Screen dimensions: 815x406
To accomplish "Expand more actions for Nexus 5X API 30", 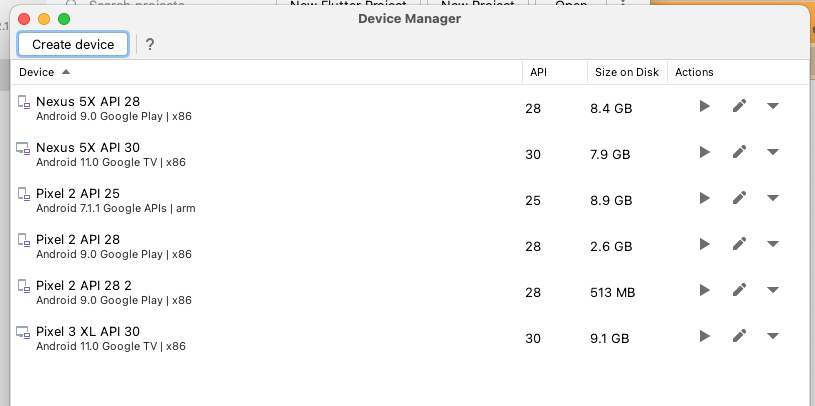I will pos(772,152).
